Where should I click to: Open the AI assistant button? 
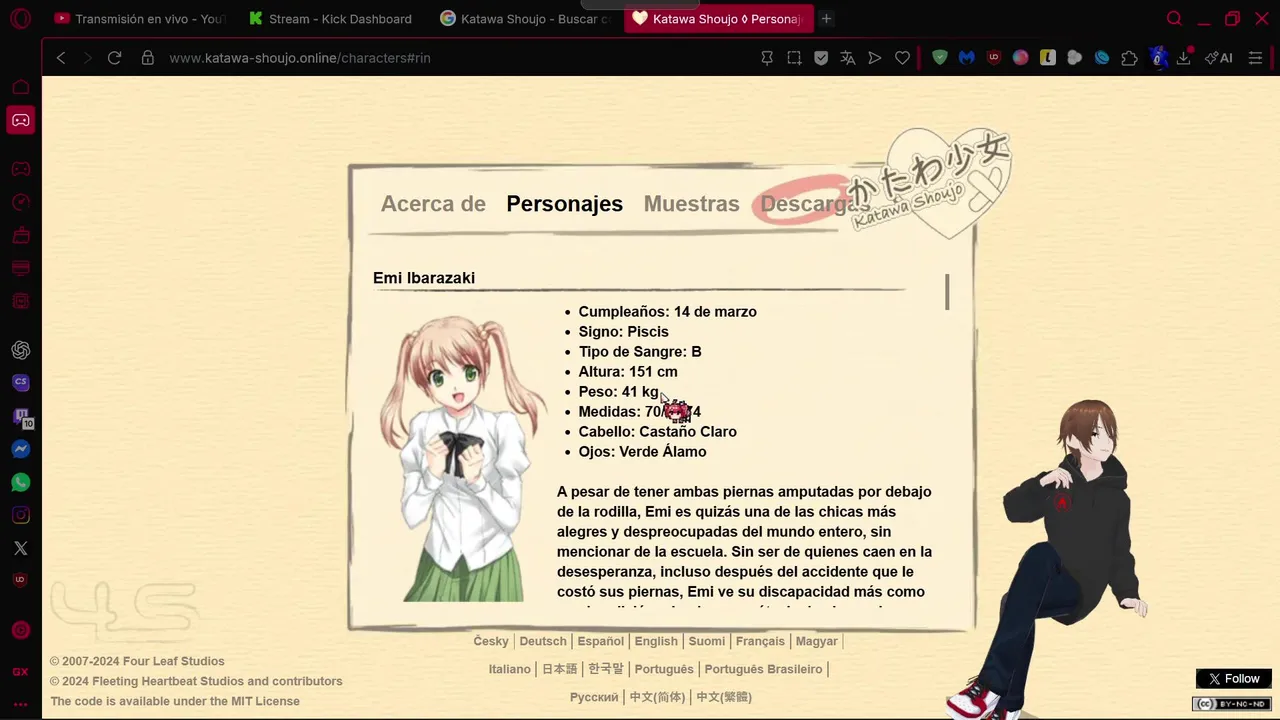[1219, 58]
